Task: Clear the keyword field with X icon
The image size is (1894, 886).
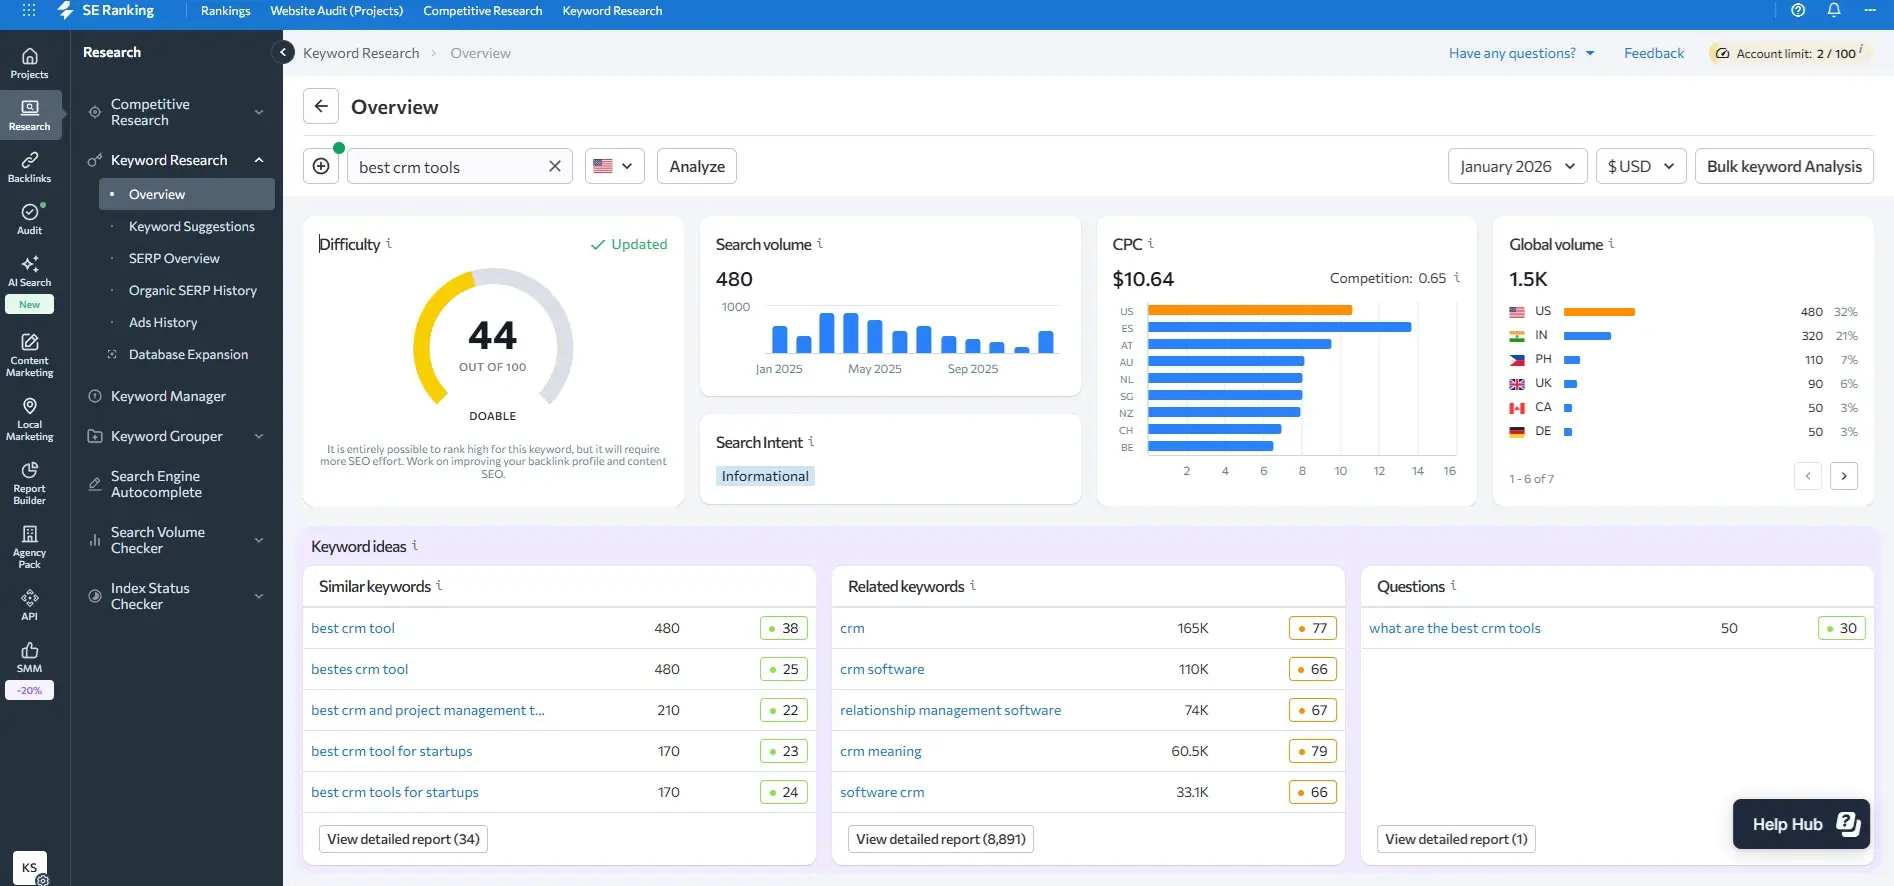Action: (555, 167)
